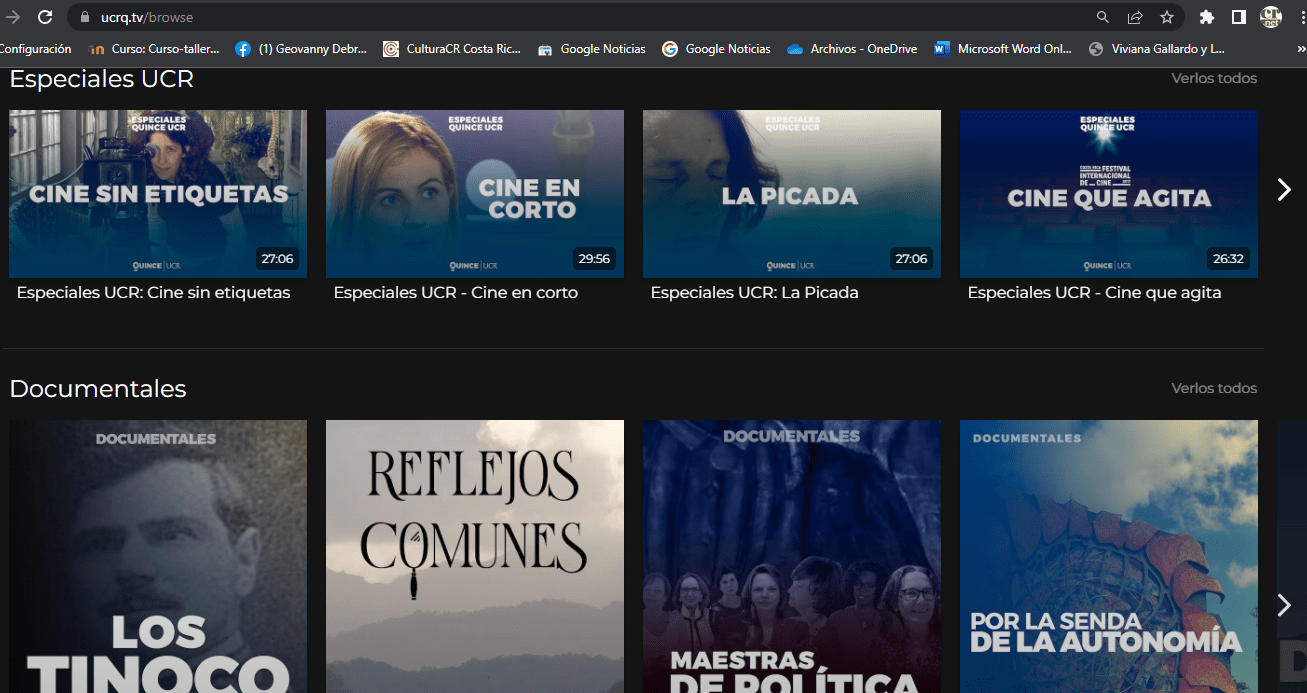Click the padlock site info icon
The height and width of the screenshot is (693, 1307).
(x=84, y=17)
